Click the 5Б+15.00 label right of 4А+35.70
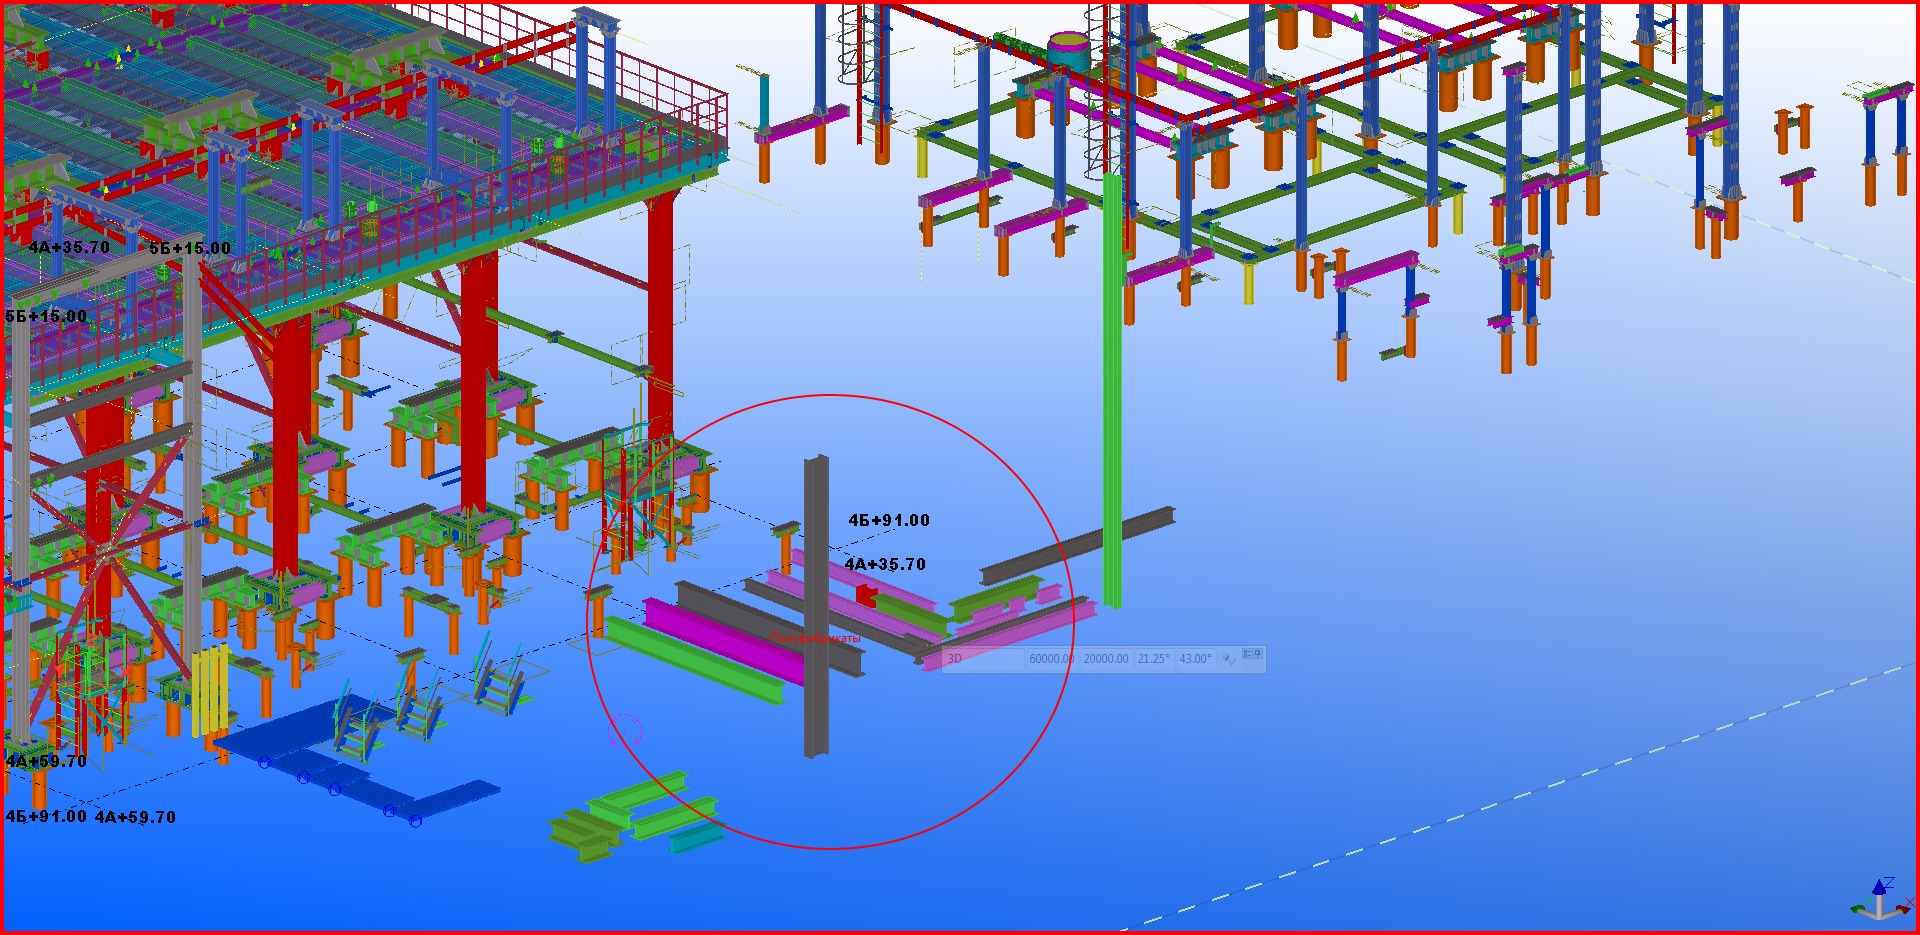Viewport: 1920px width, 935px height. [x=190, y=249]
